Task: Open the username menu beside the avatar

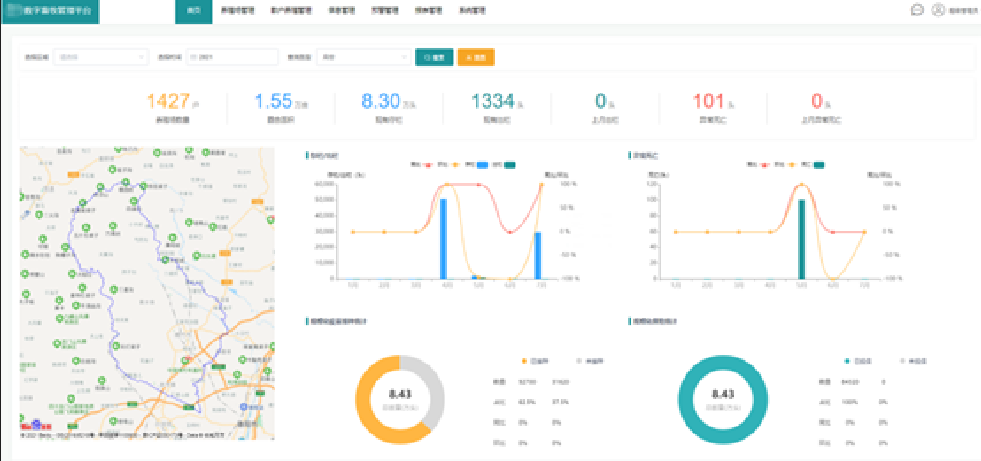Action: tap(963, 11)
